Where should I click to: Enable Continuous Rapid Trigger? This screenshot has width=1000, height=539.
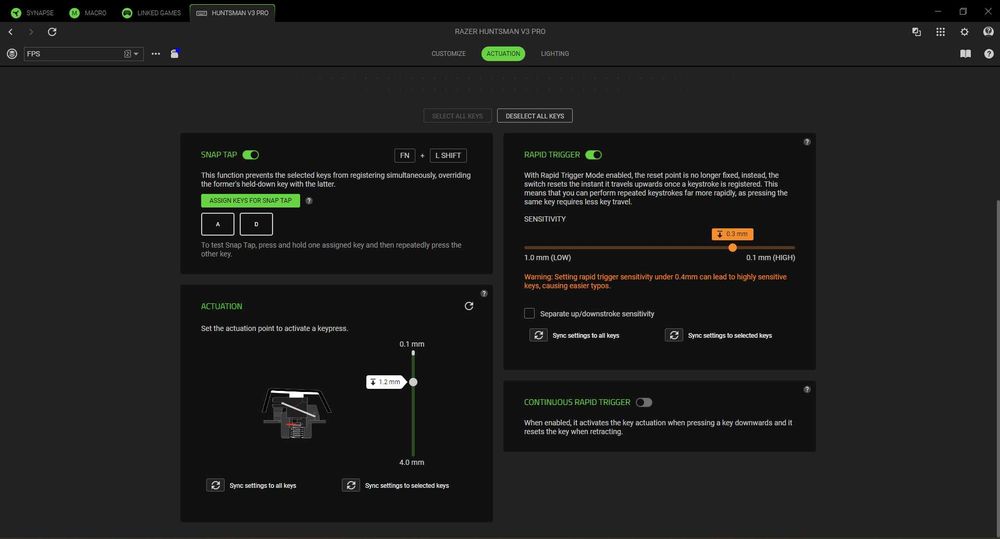pos(644,402)
